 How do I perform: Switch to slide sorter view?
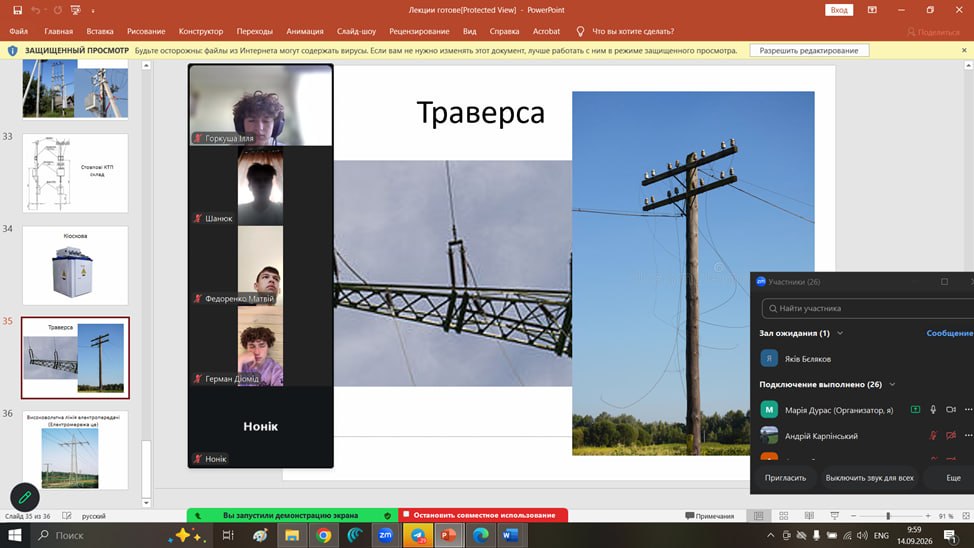tap(784, 516)
